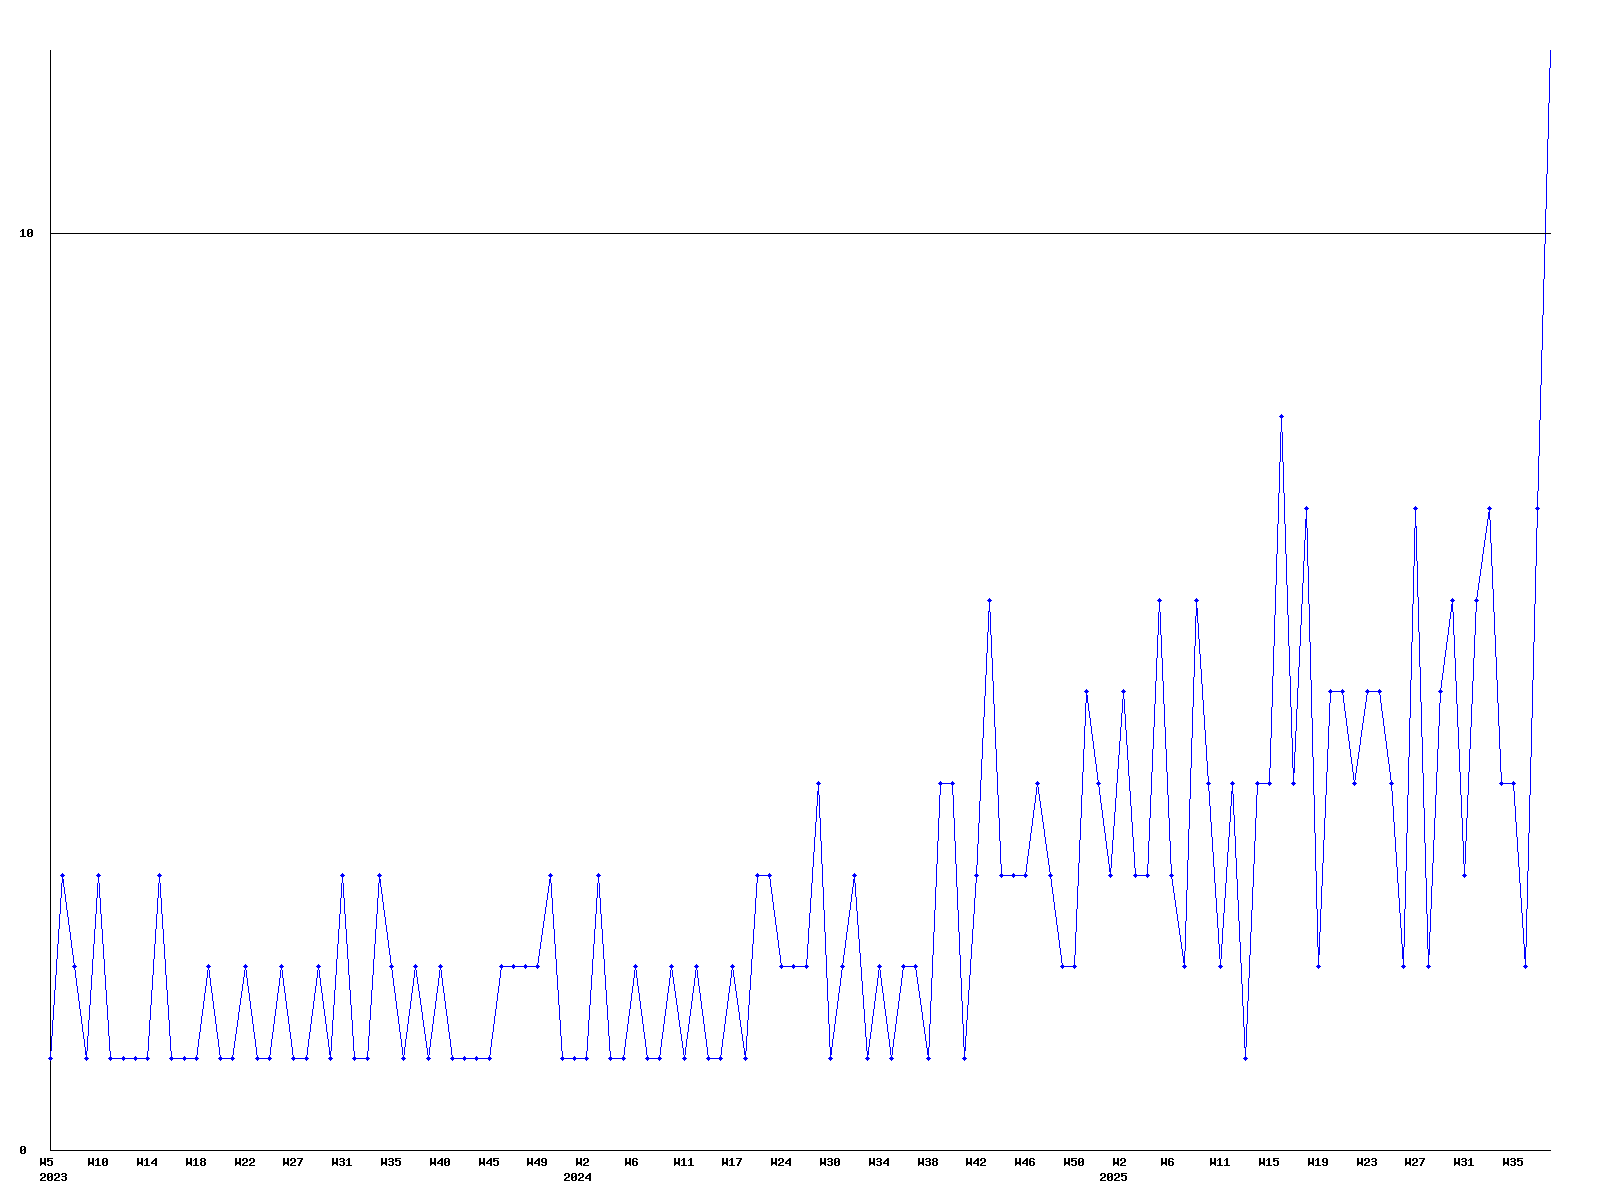This screenshot has width=1600, height=1200.
Task: Click the first data point at W5 2023
Action: click(50, 1058)
